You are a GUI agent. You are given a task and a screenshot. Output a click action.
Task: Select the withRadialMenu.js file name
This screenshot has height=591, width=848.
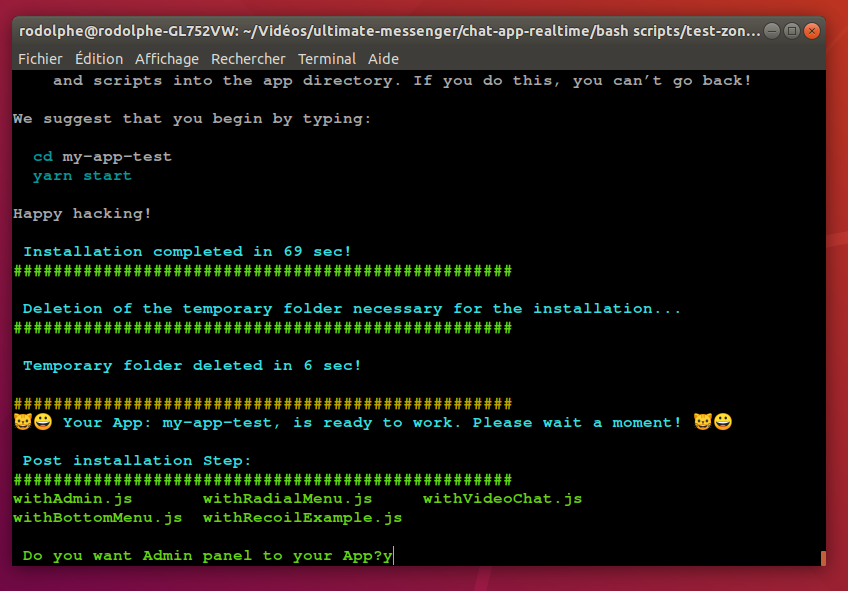coord(287,498)
